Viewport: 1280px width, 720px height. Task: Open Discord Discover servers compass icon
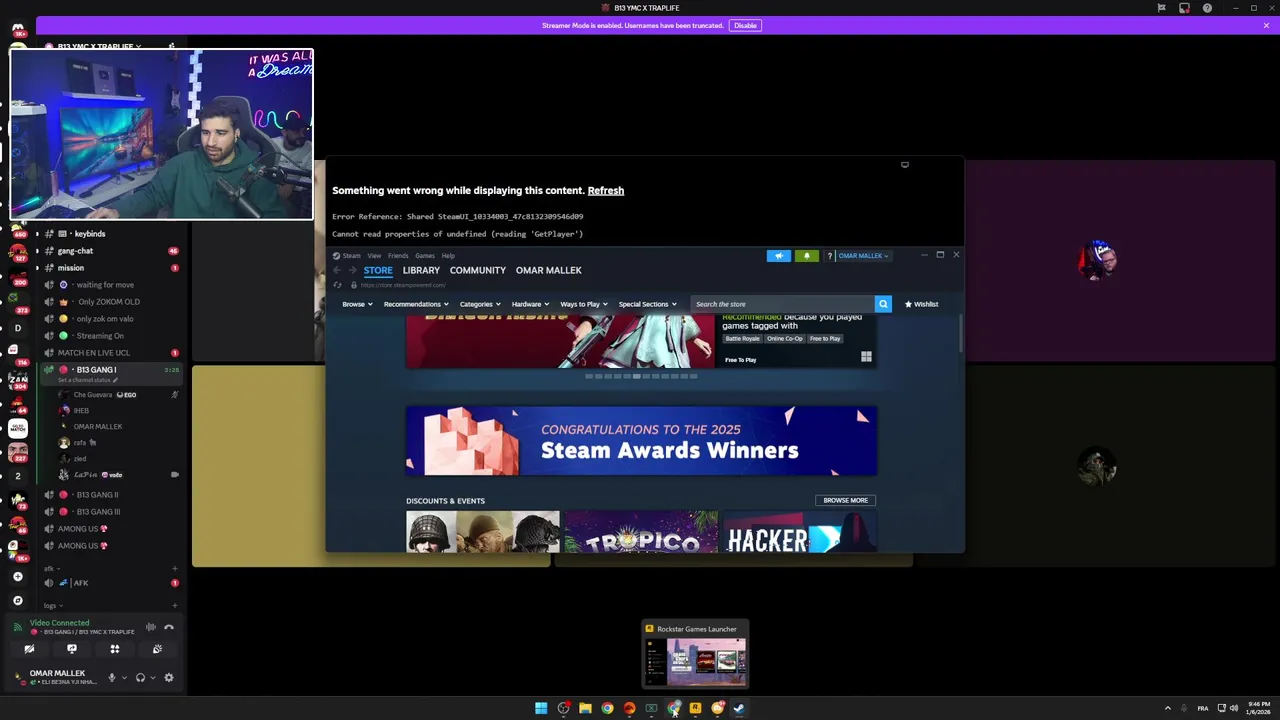click(17, 600)
